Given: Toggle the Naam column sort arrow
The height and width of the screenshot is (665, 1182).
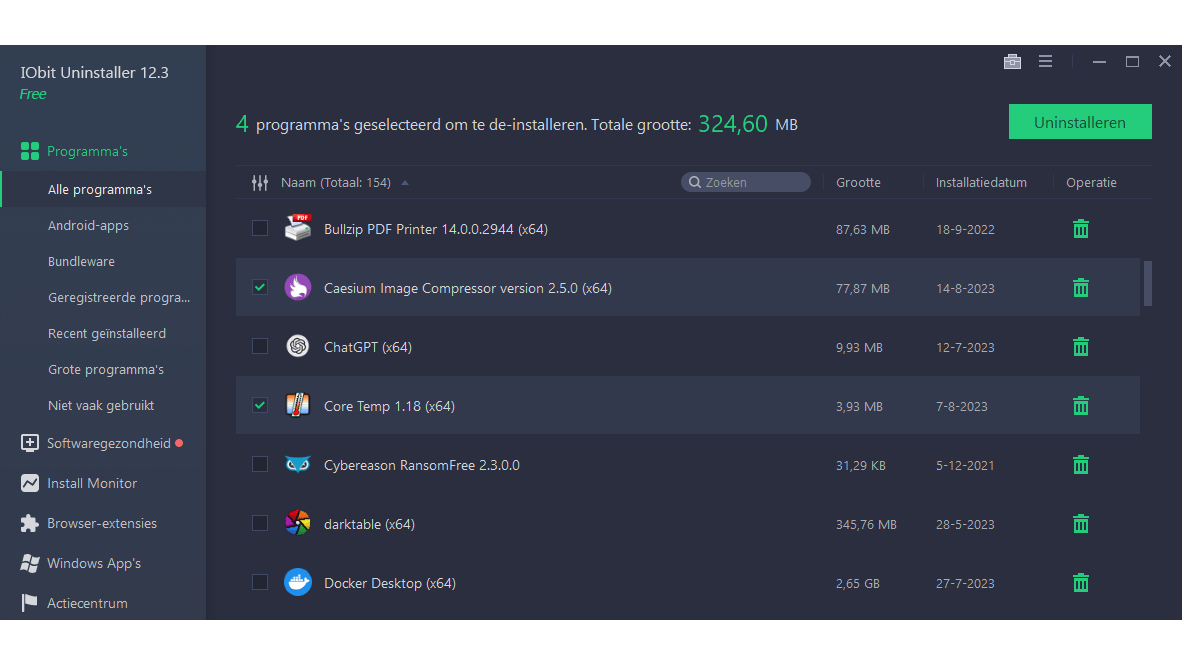Looking at the screenshot, I should [405, 183].
